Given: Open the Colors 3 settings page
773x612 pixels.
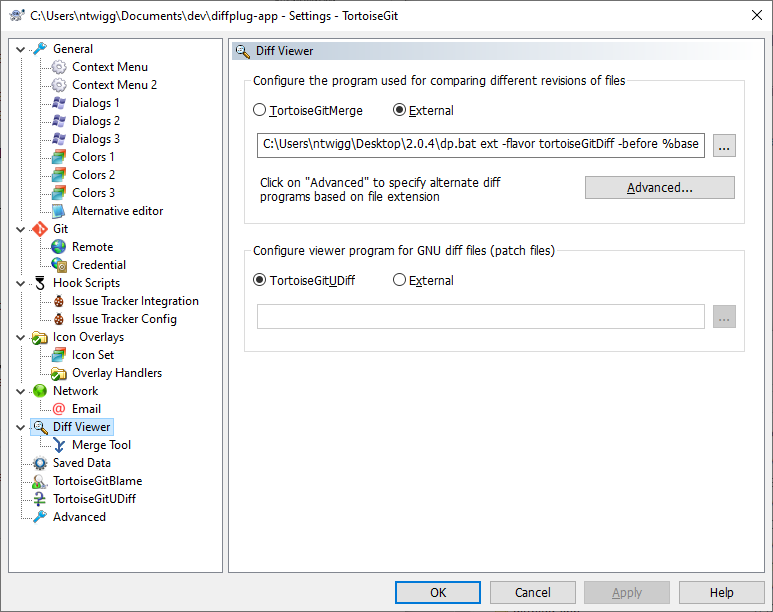Looking at the screenshot, I should [93, 193].
